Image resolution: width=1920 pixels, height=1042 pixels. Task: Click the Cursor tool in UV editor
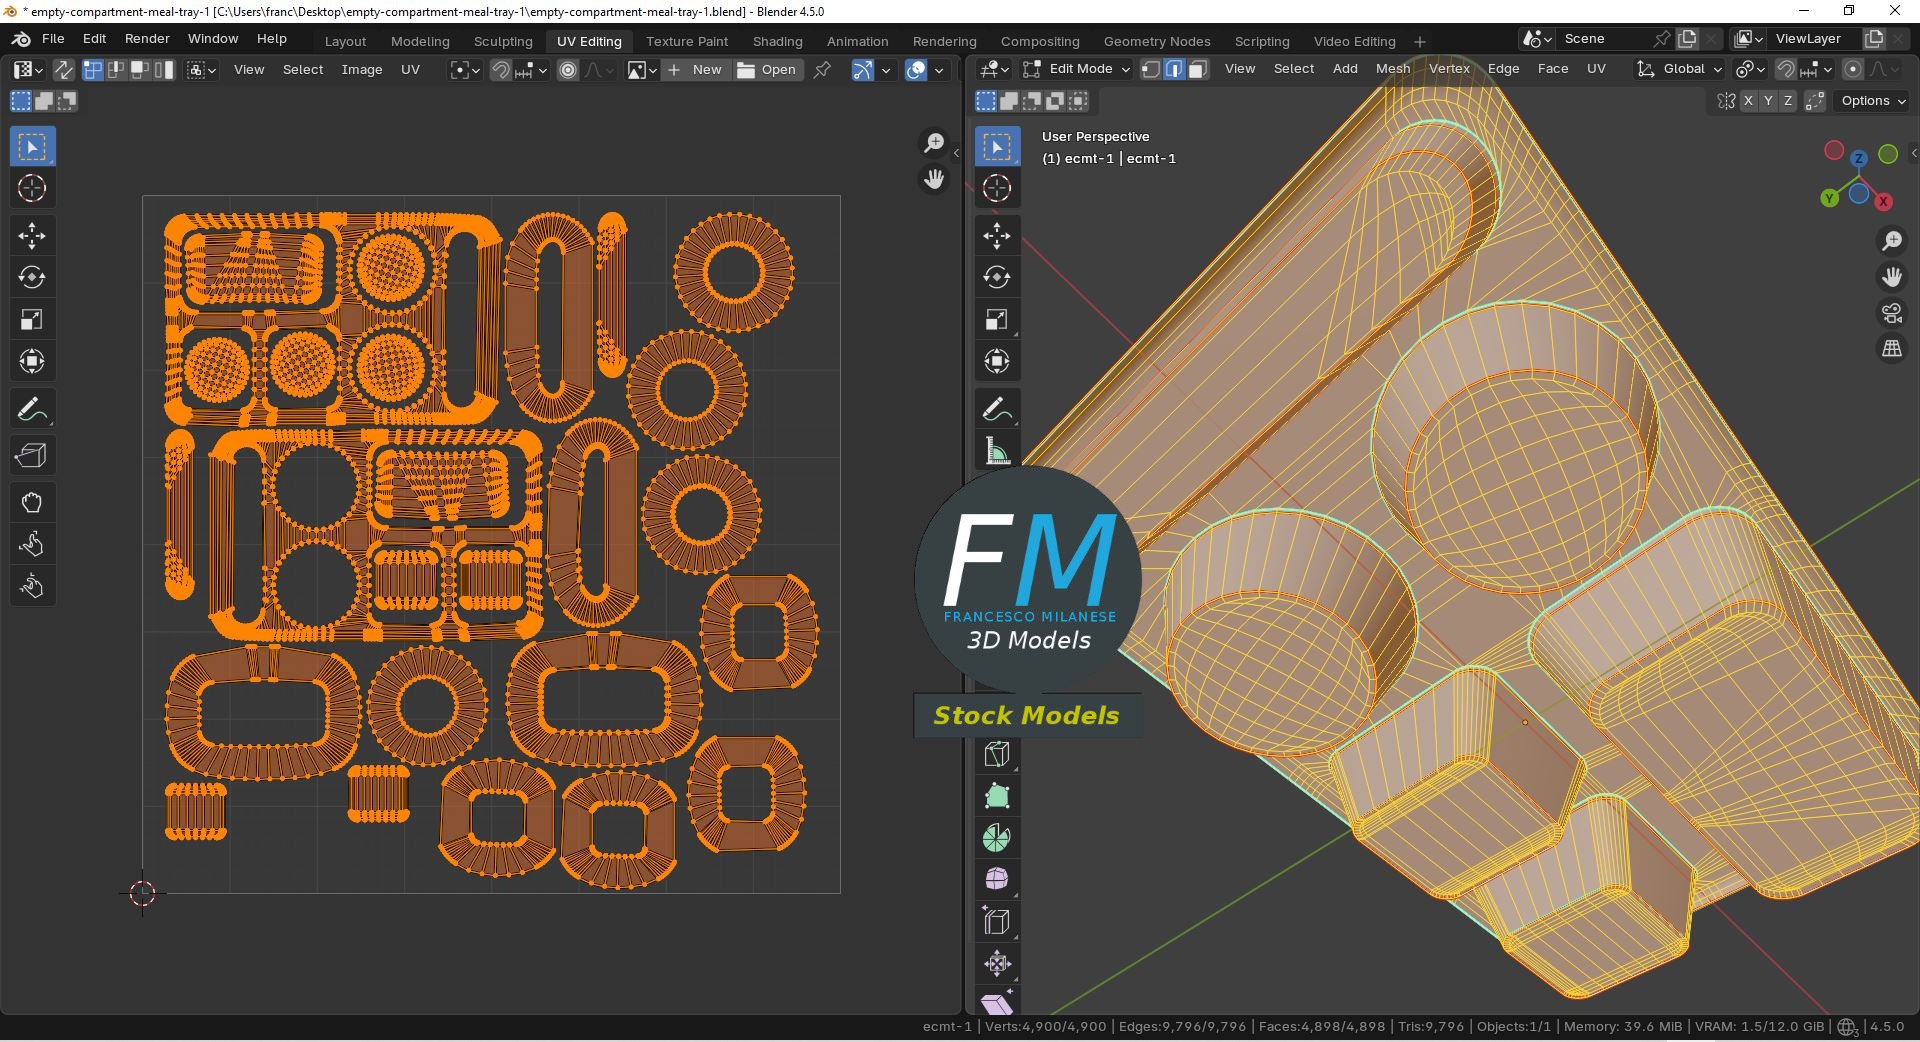pos(32,188)
